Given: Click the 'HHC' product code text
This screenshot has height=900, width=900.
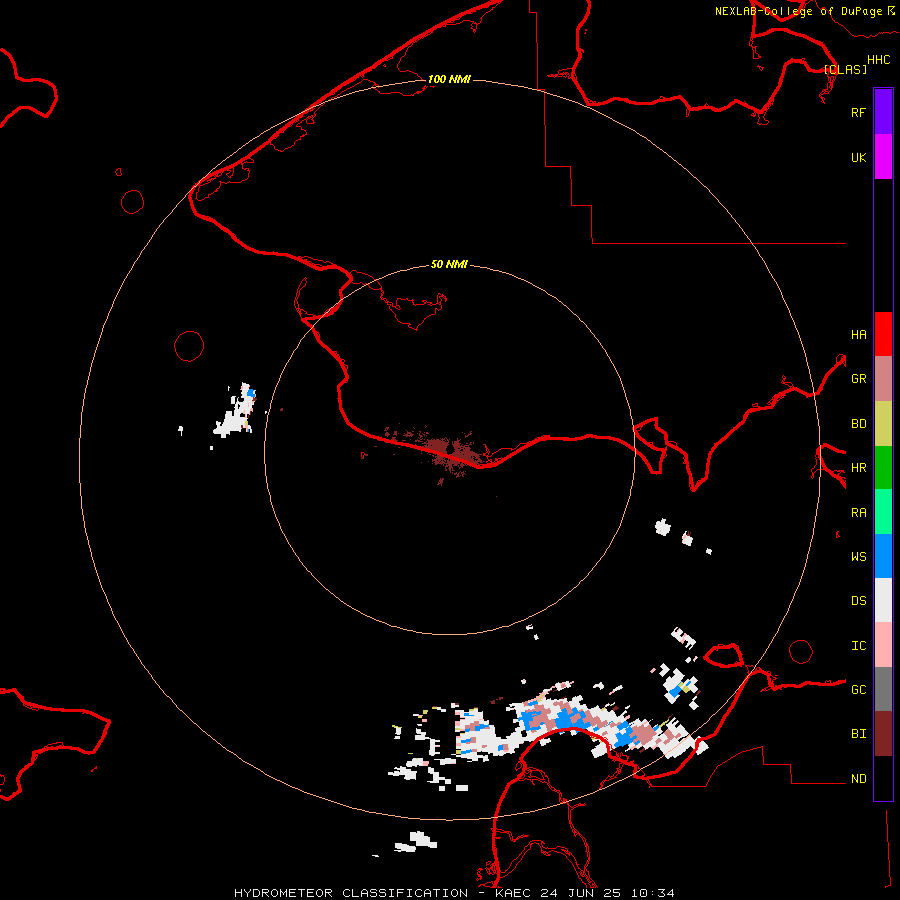Looking at the screenshot, I should click(x=878, y=60).
